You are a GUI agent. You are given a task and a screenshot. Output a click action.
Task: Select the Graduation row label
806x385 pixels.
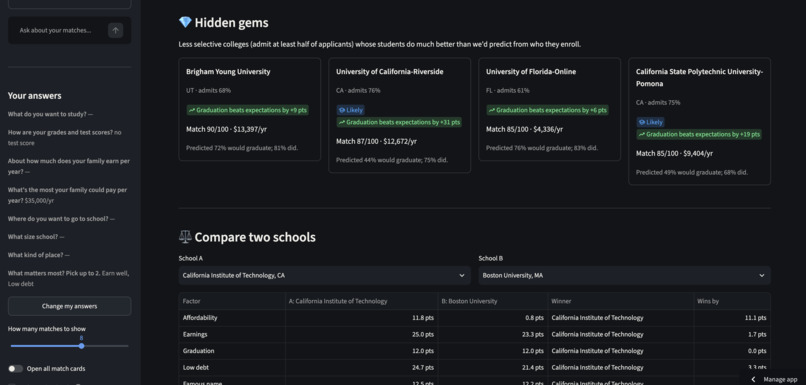(198, 351)
